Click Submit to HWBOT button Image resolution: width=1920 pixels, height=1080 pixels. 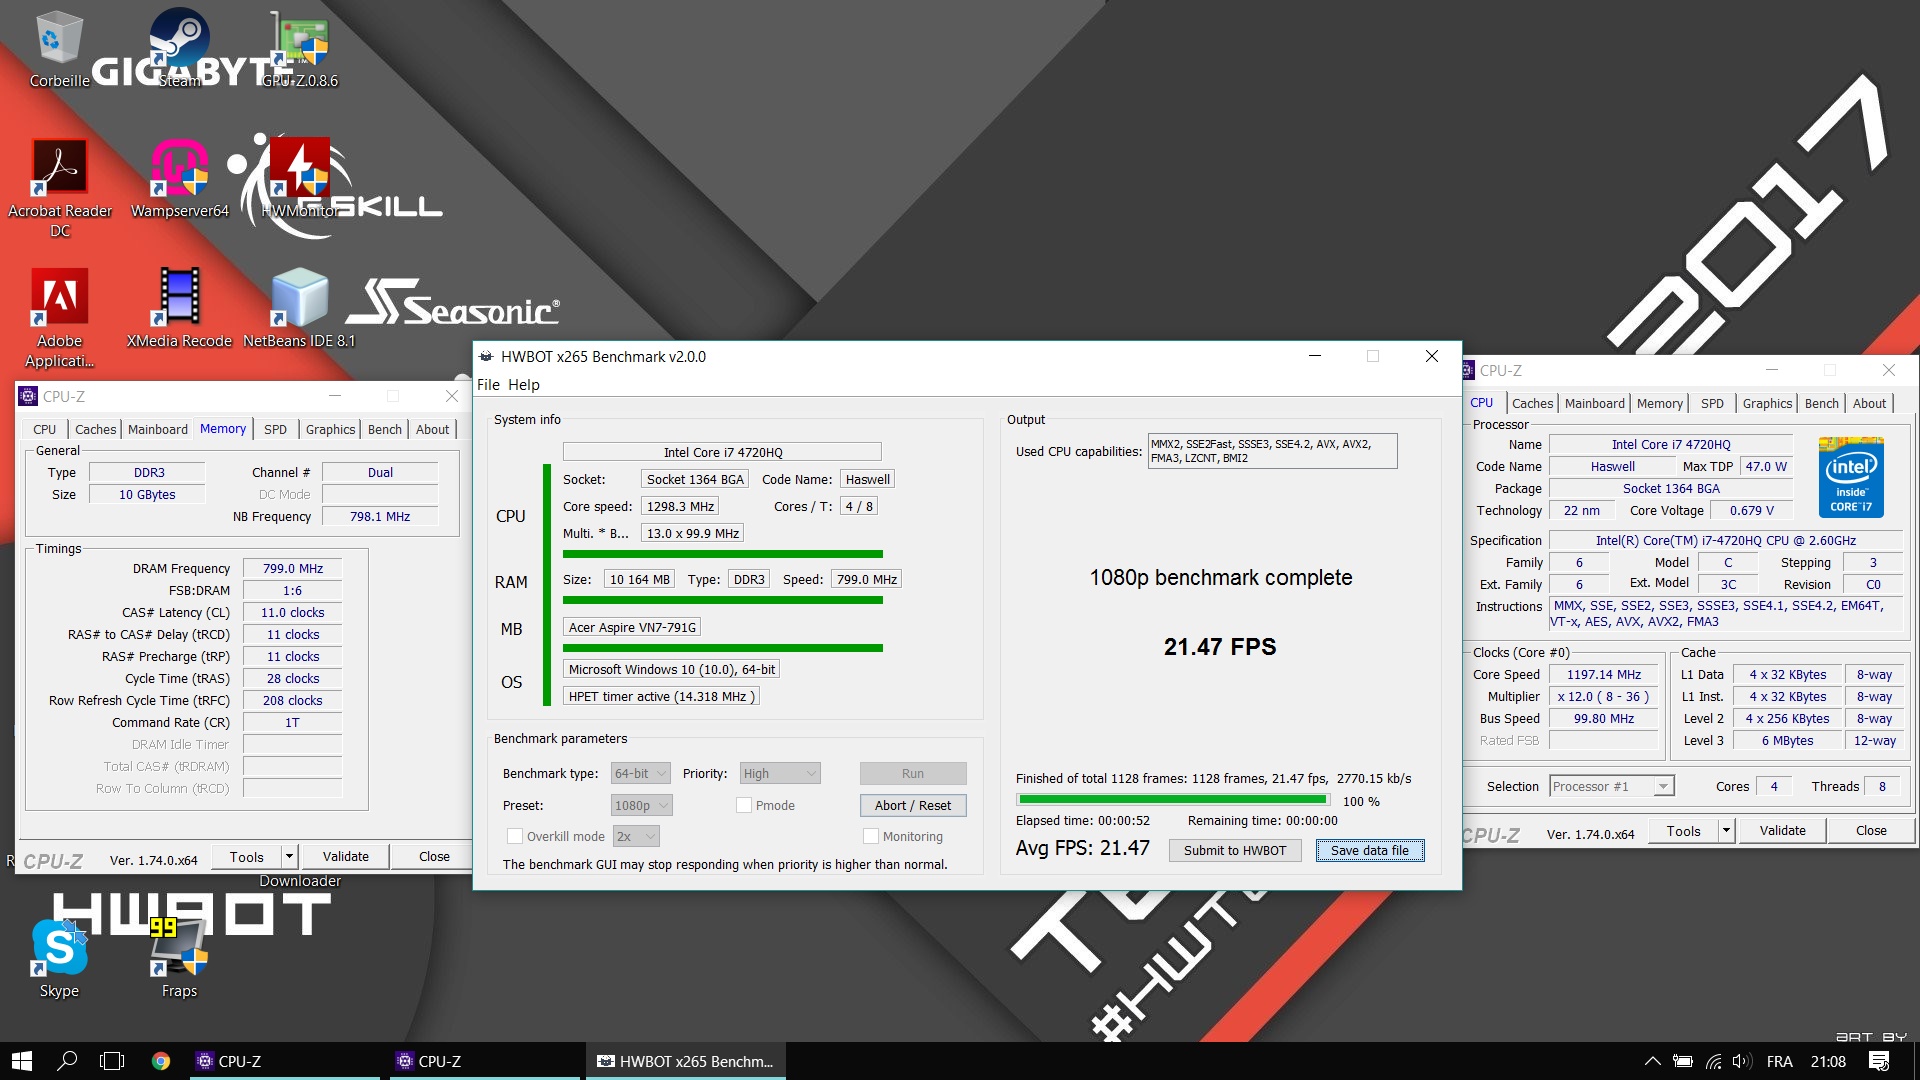click(1235, 850)
